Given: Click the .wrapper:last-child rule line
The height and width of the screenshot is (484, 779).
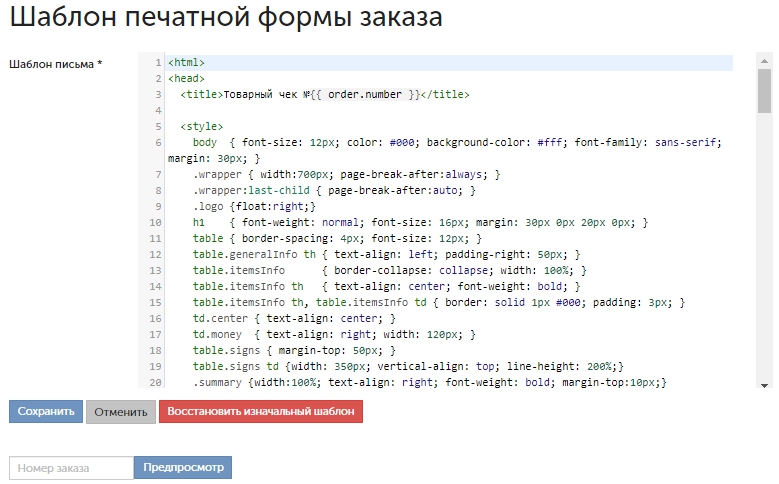Looking at the screenshot, I should (334, 190).
